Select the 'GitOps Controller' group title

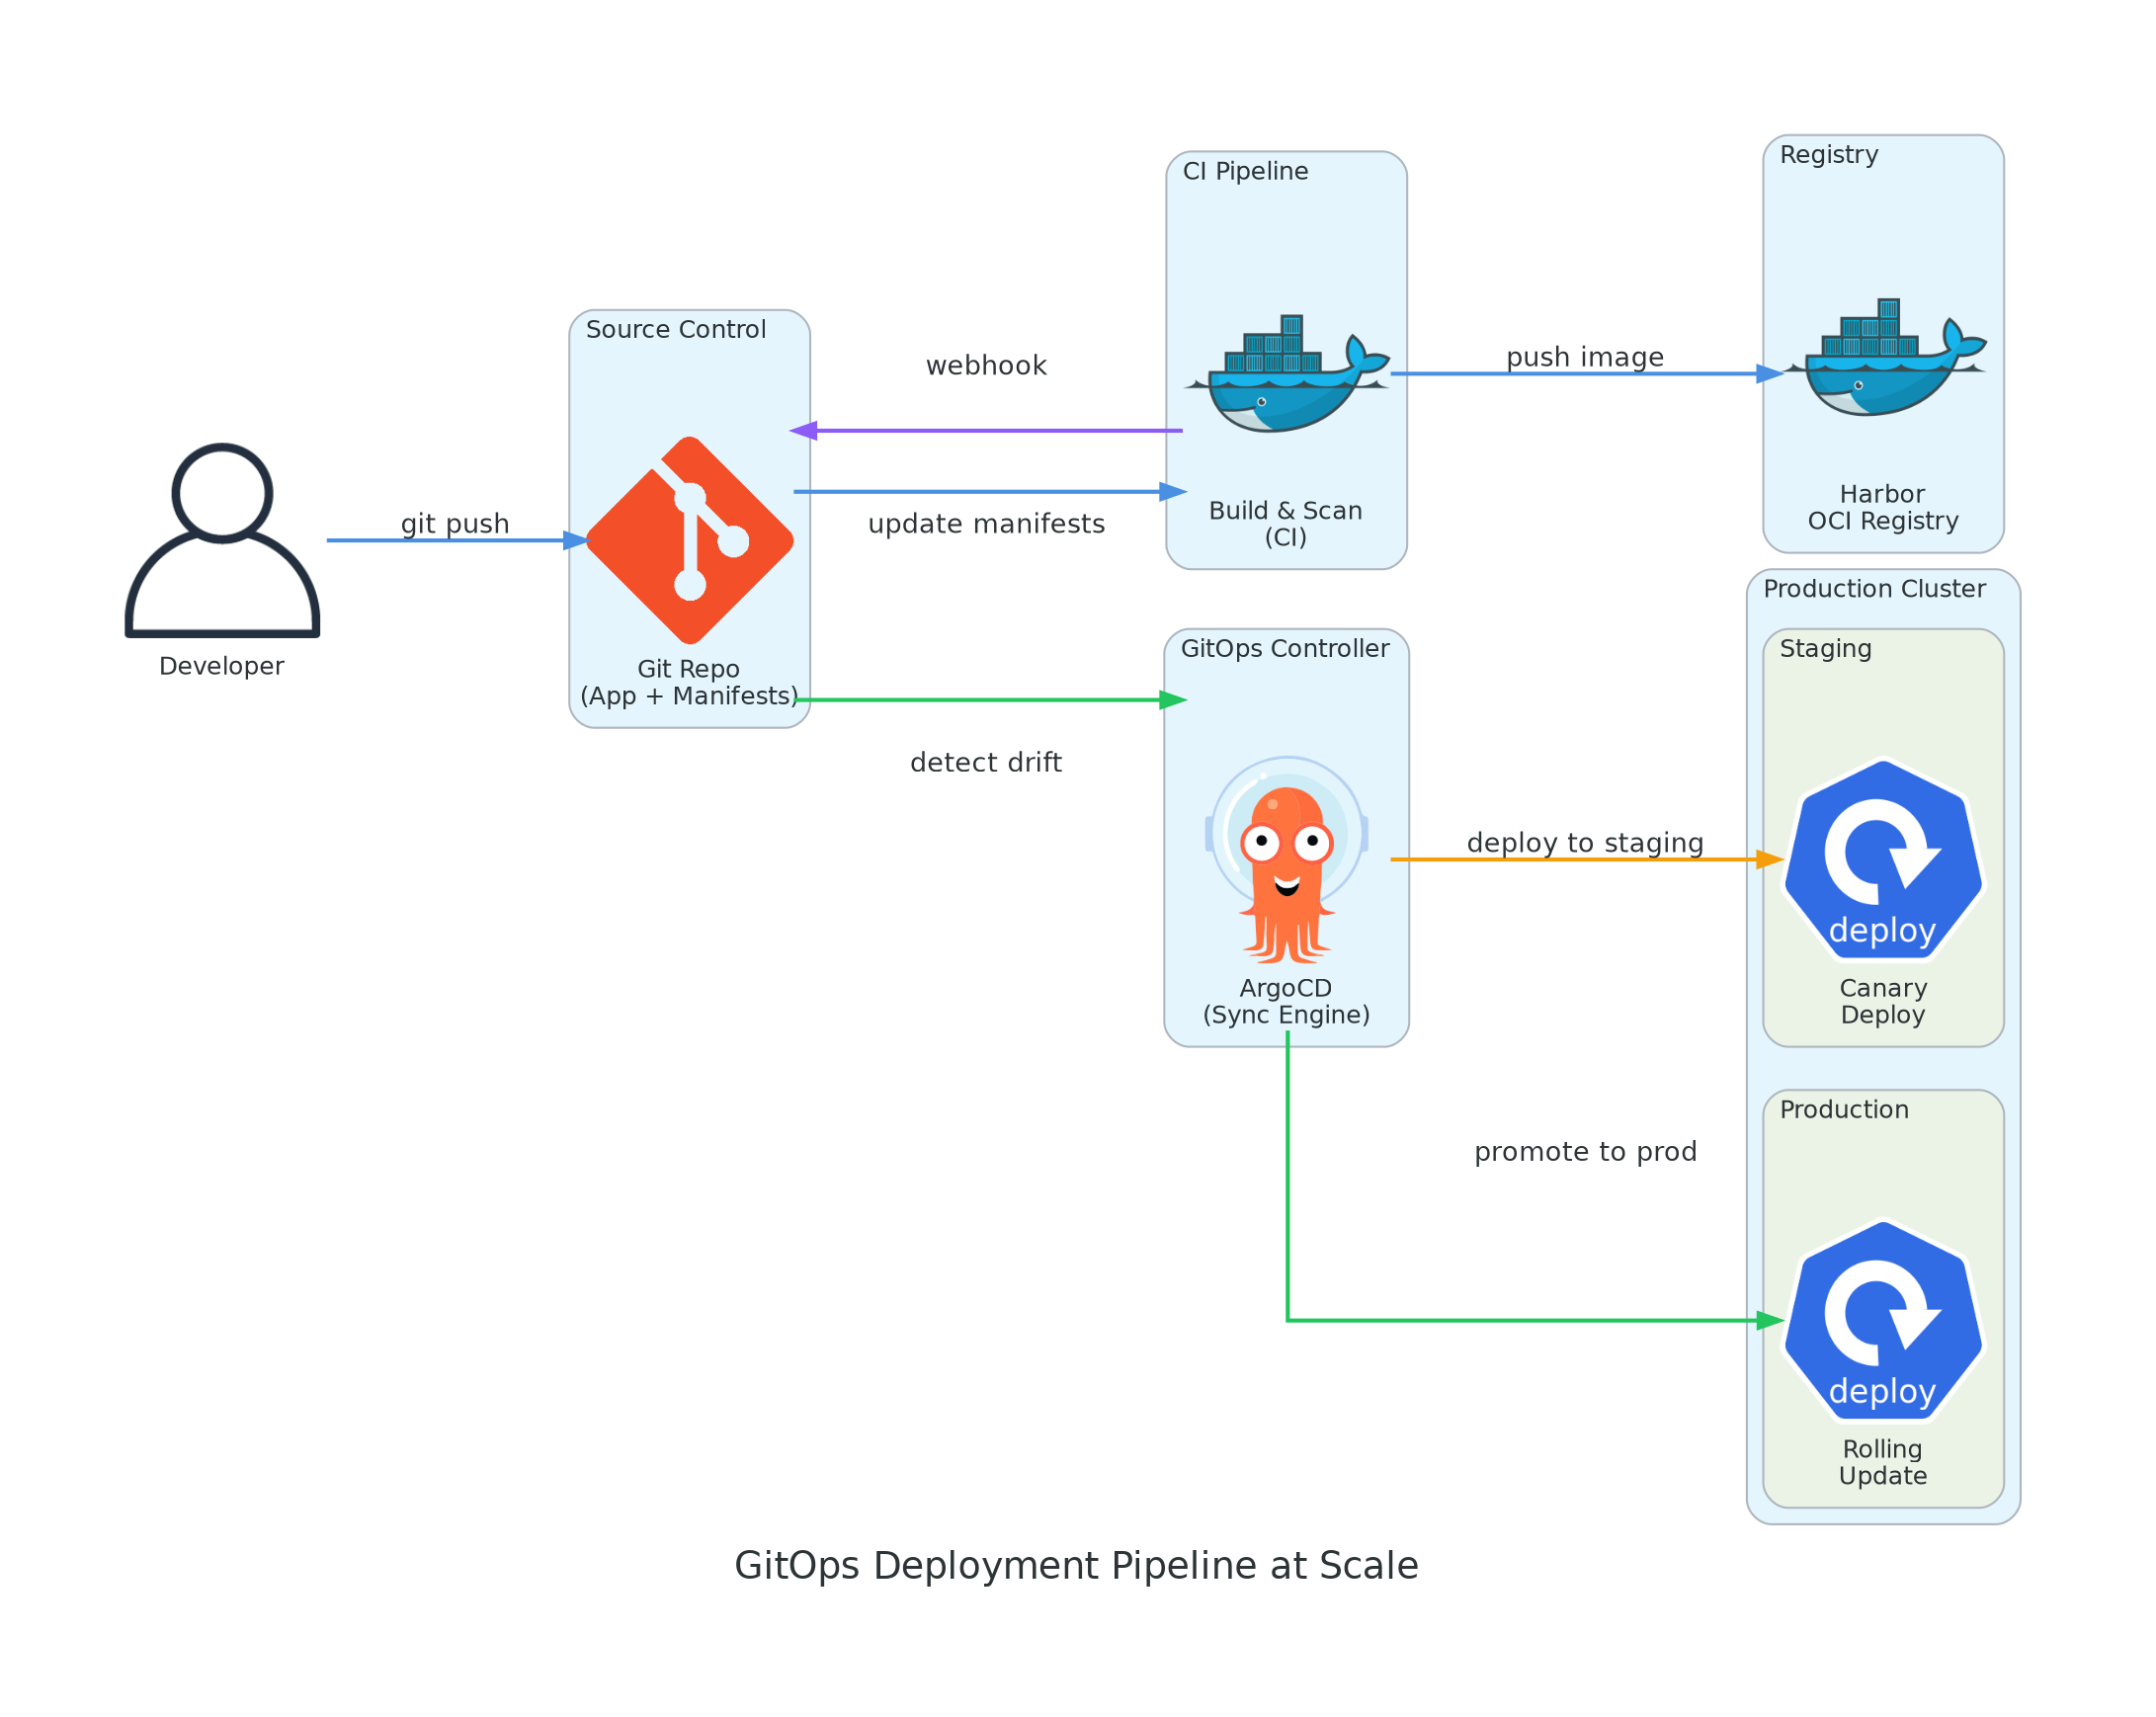[1286, 649]
